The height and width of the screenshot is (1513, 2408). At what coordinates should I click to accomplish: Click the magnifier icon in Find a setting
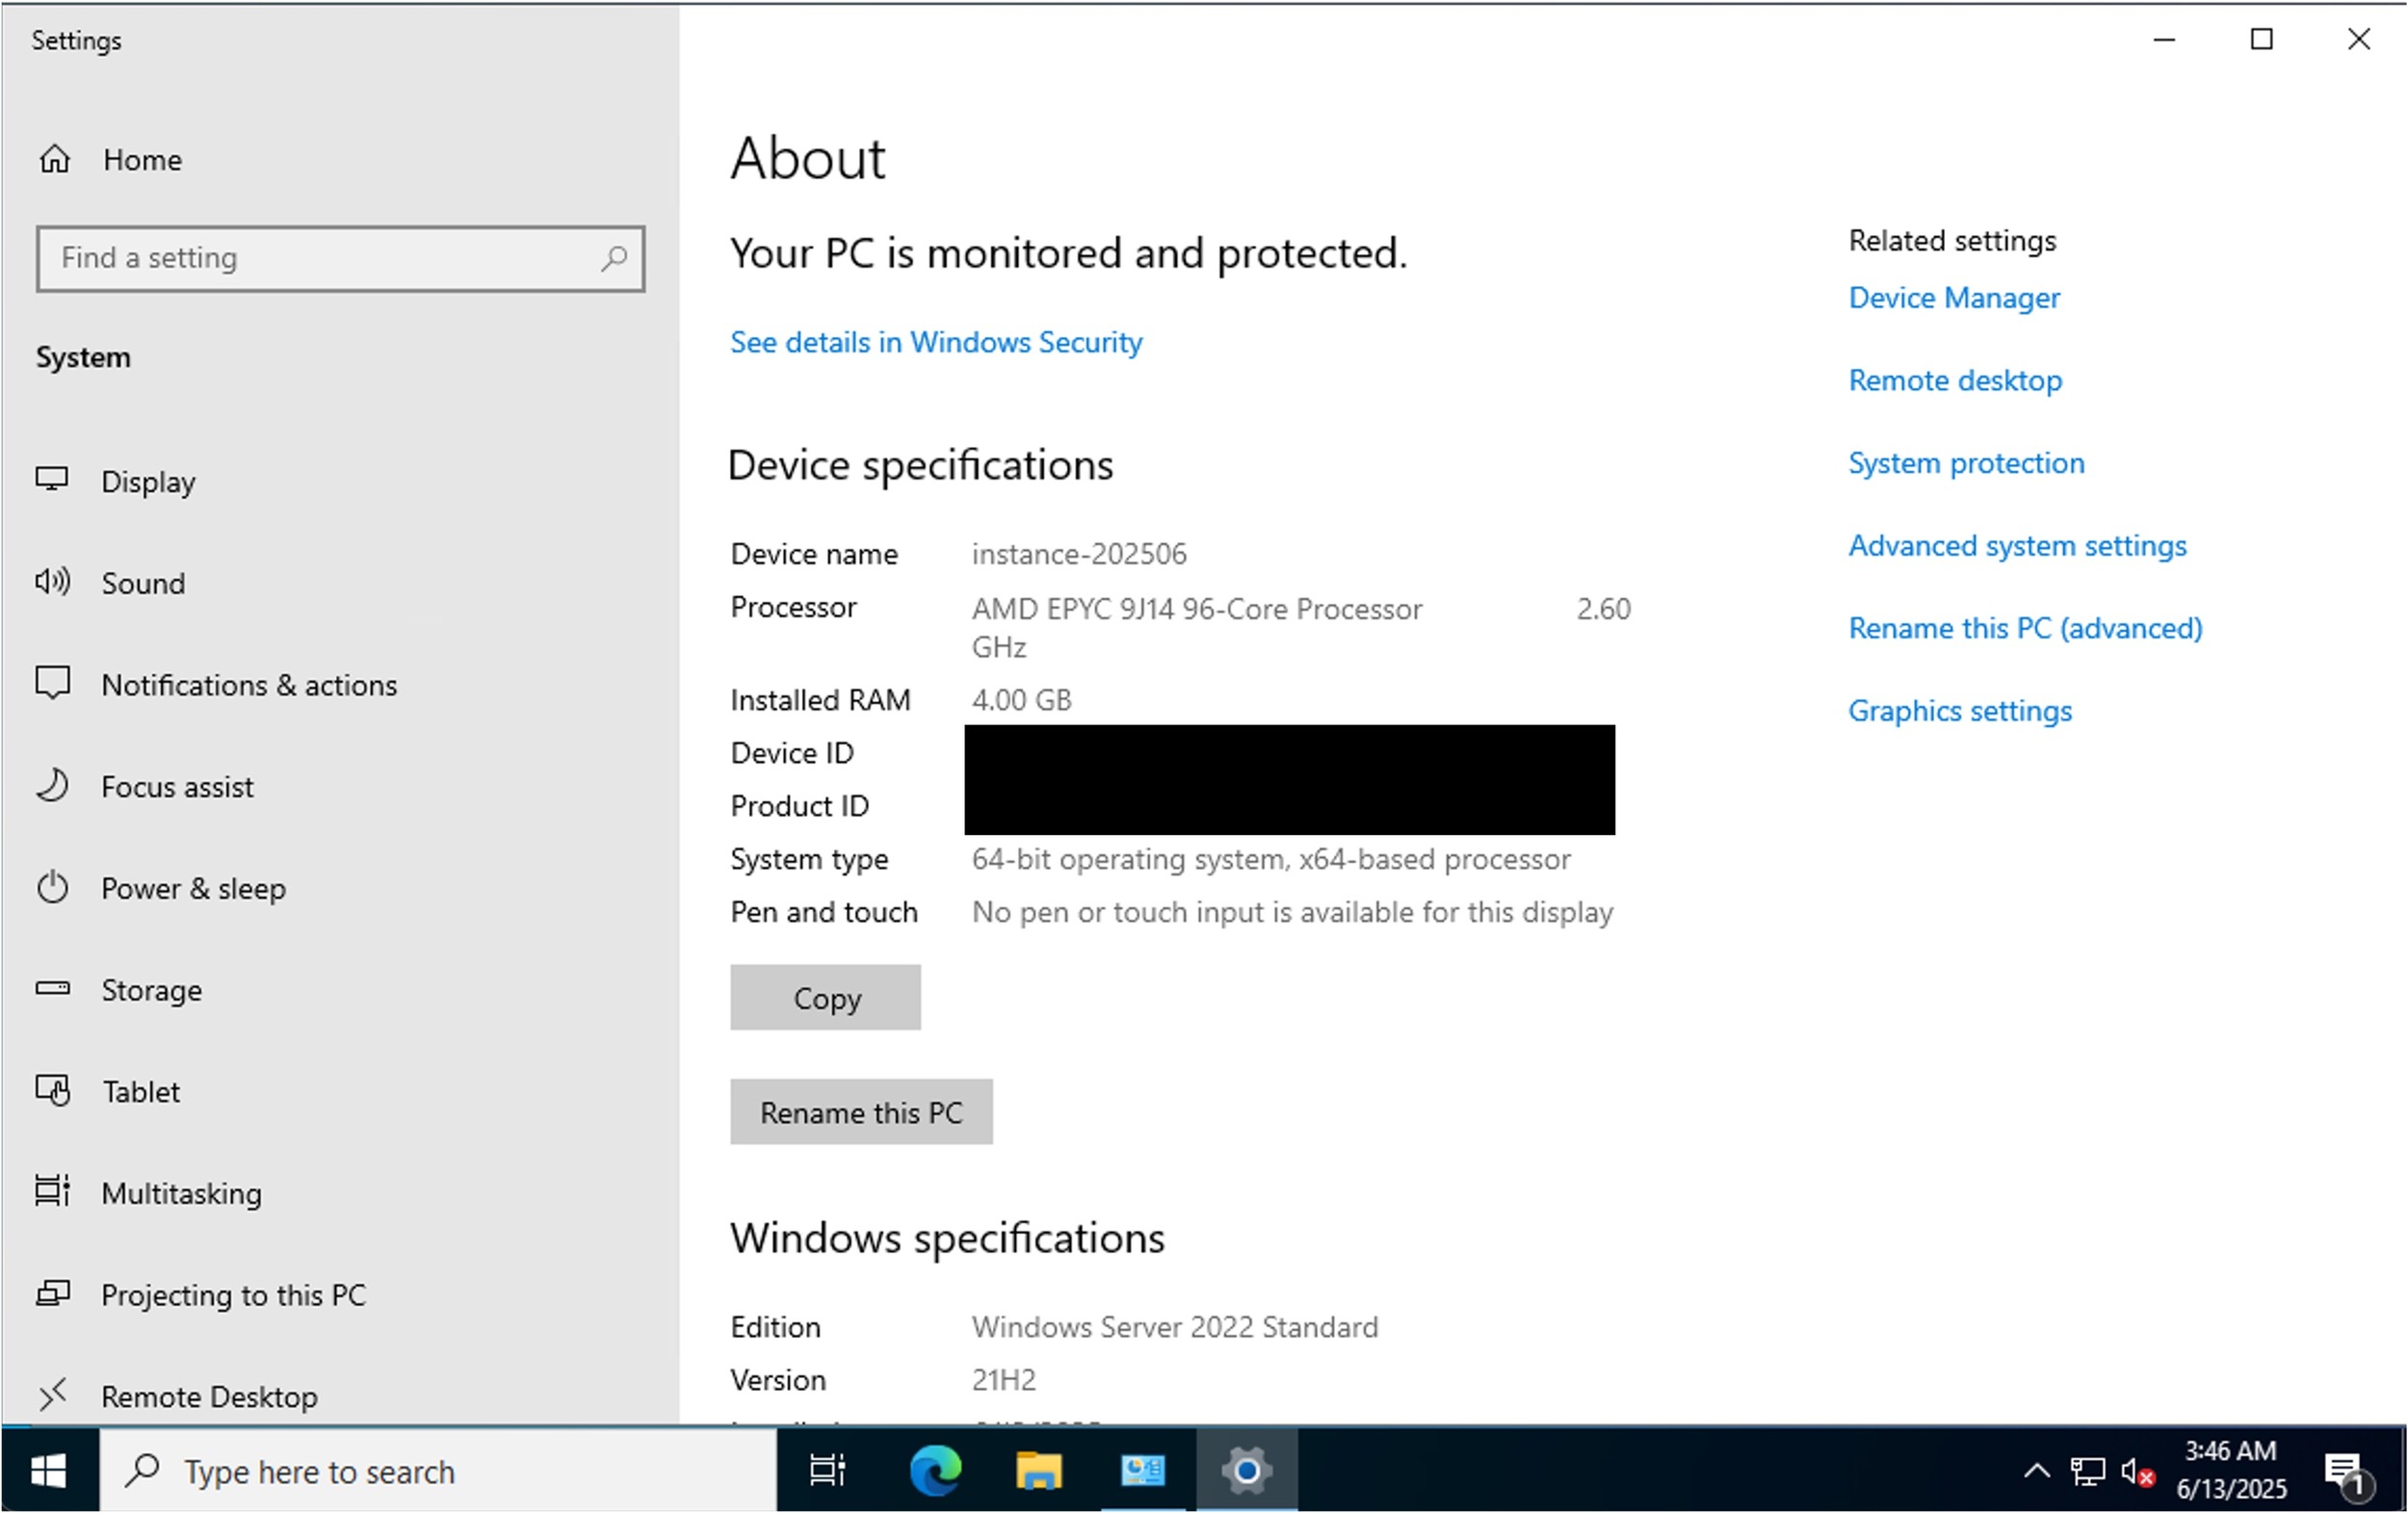[x=614, y=259]
